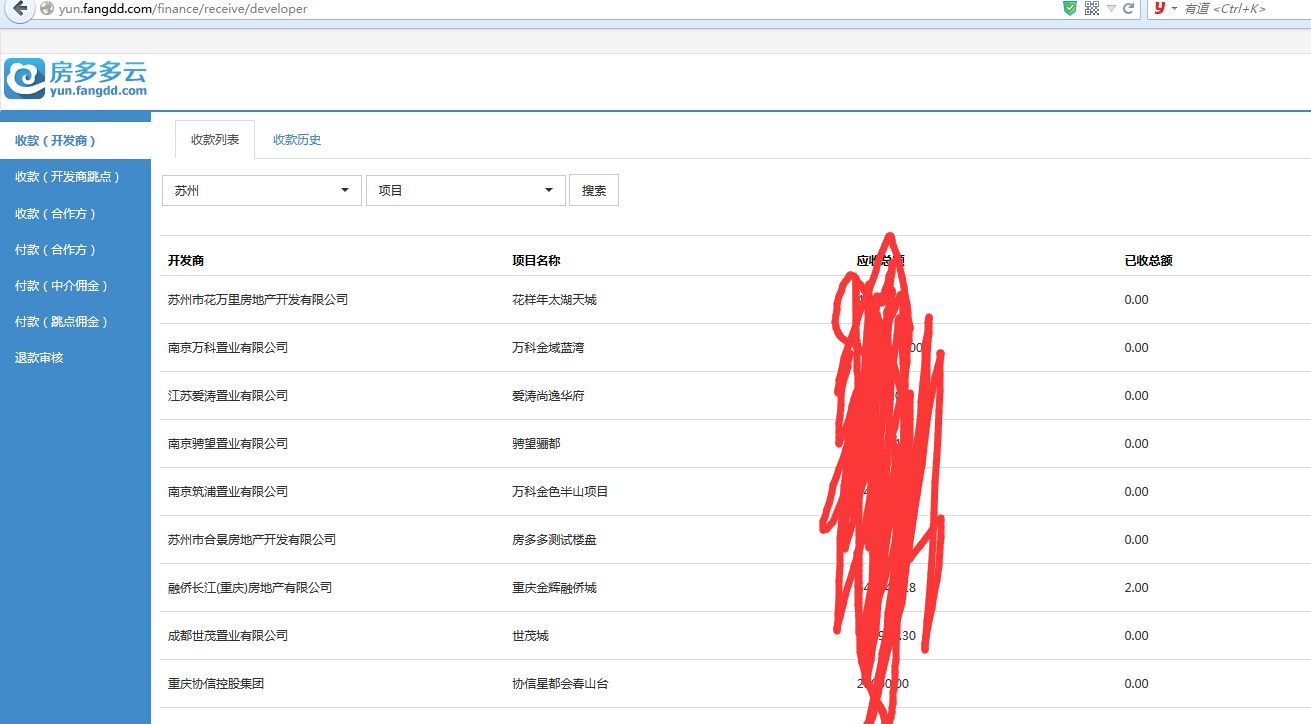Click the globe site identity icon

click(46, 8)
